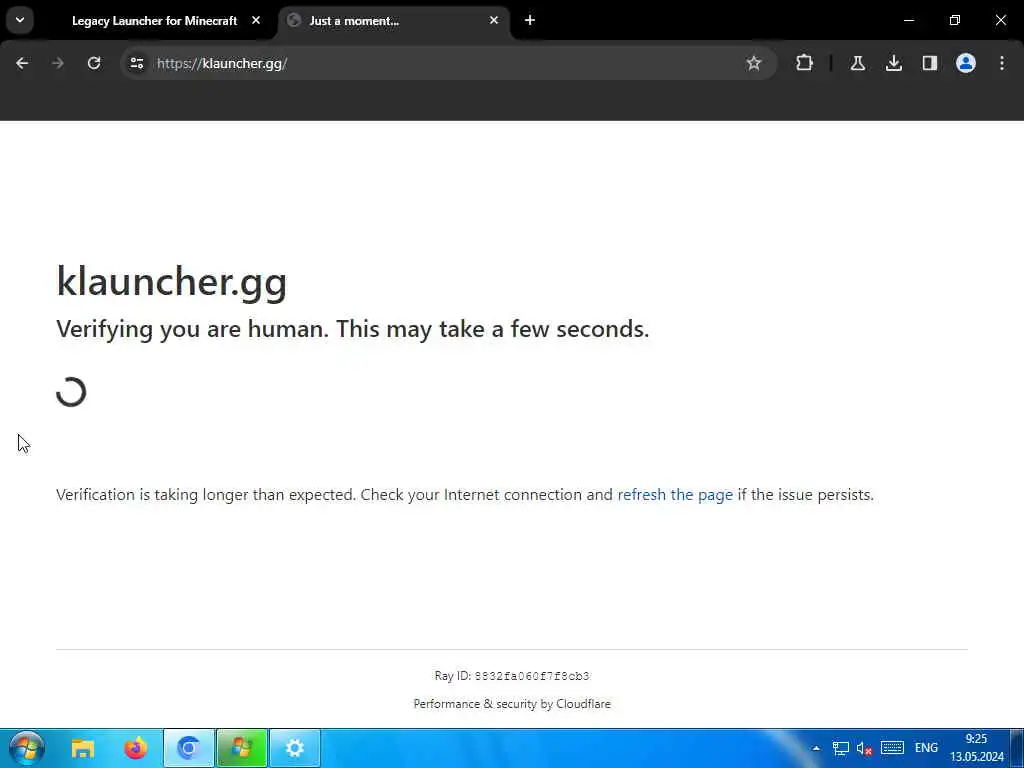Reload the klauncher.gg page
The image size is (1024, 768).
(94, 63)
